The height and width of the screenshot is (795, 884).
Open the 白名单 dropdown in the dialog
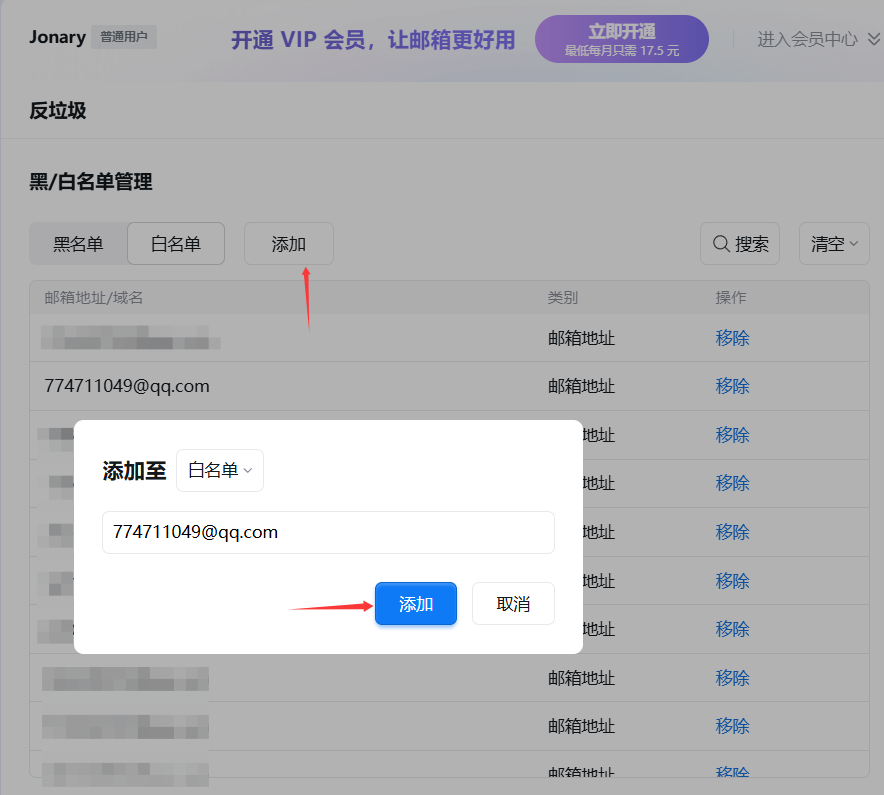(220, 470)
